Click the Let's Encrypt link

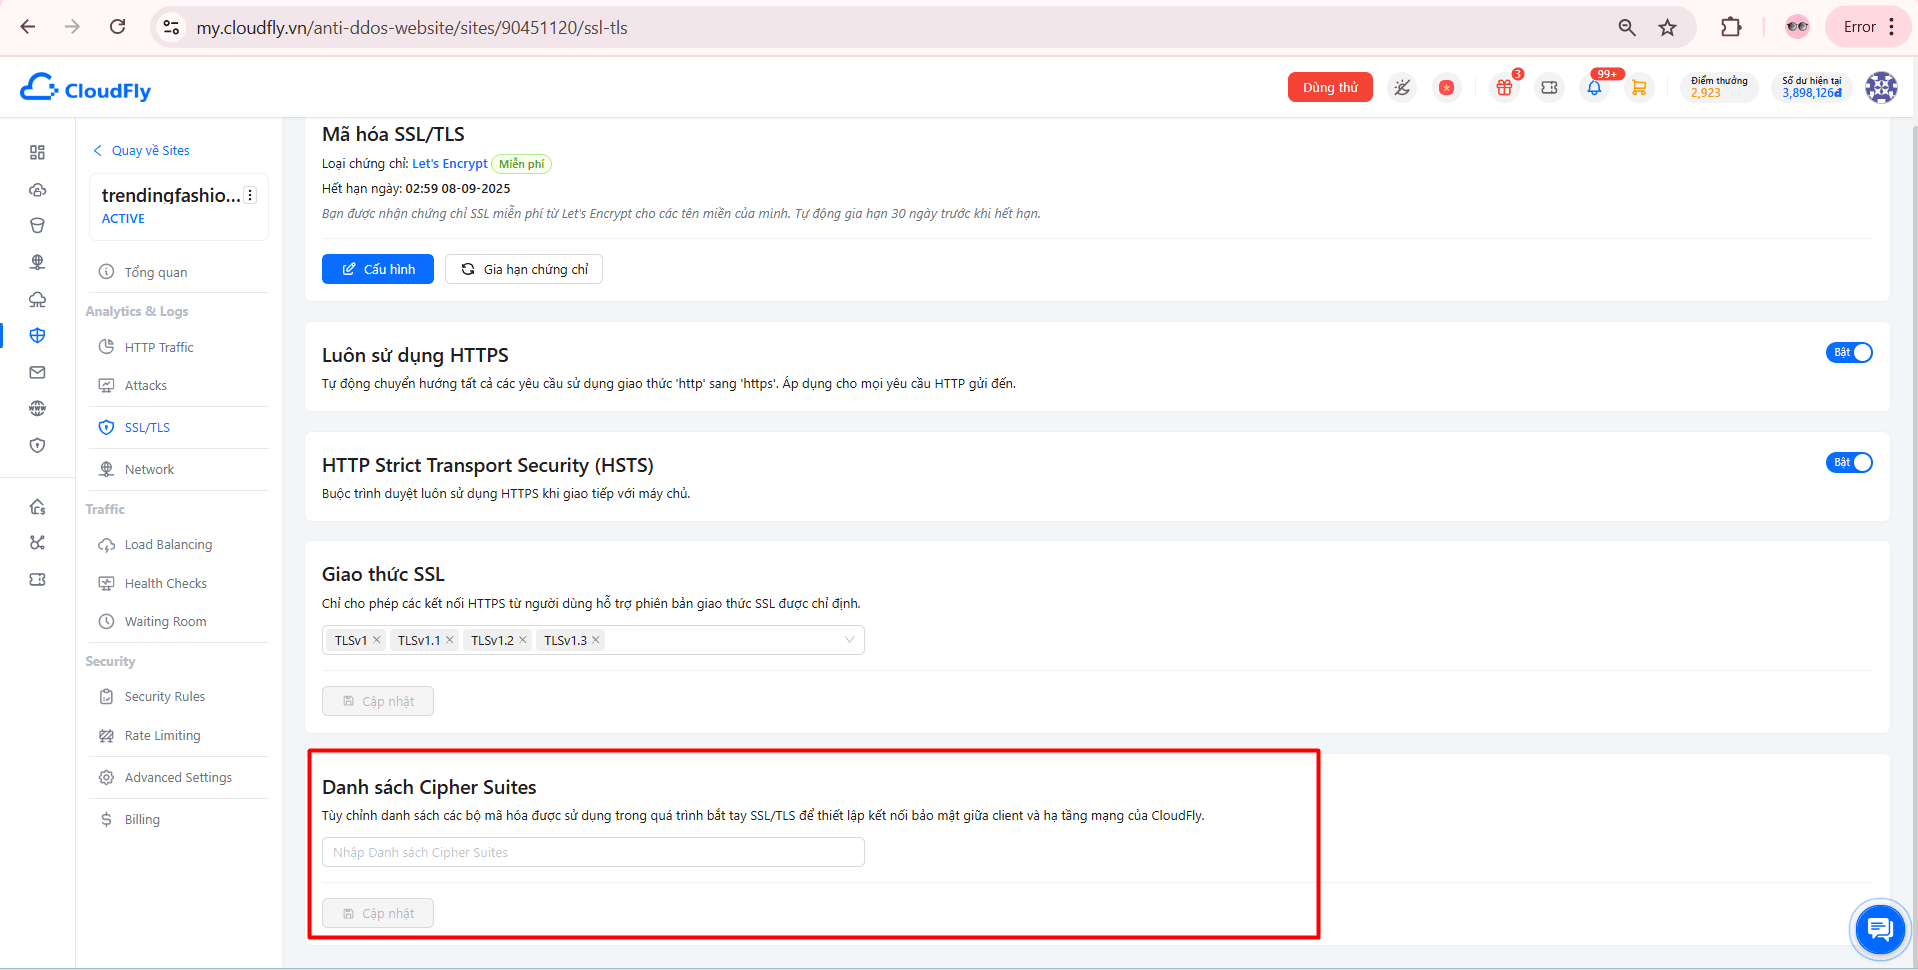(450, 163)
